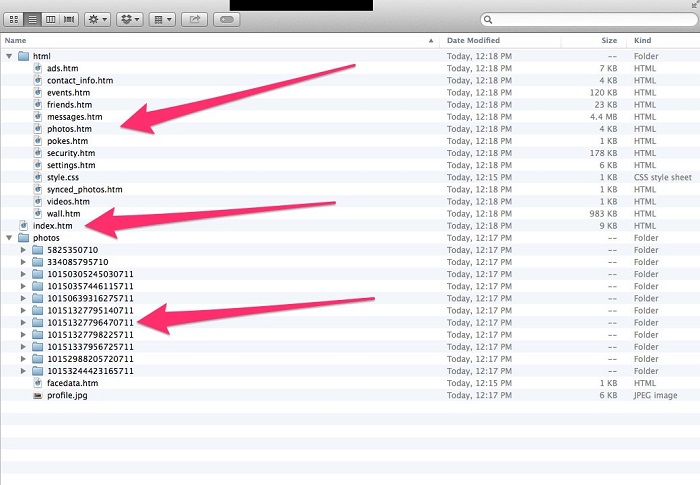Click the 178 KB size value
This screenshot has width=700, height=485.
pos(604,153)
